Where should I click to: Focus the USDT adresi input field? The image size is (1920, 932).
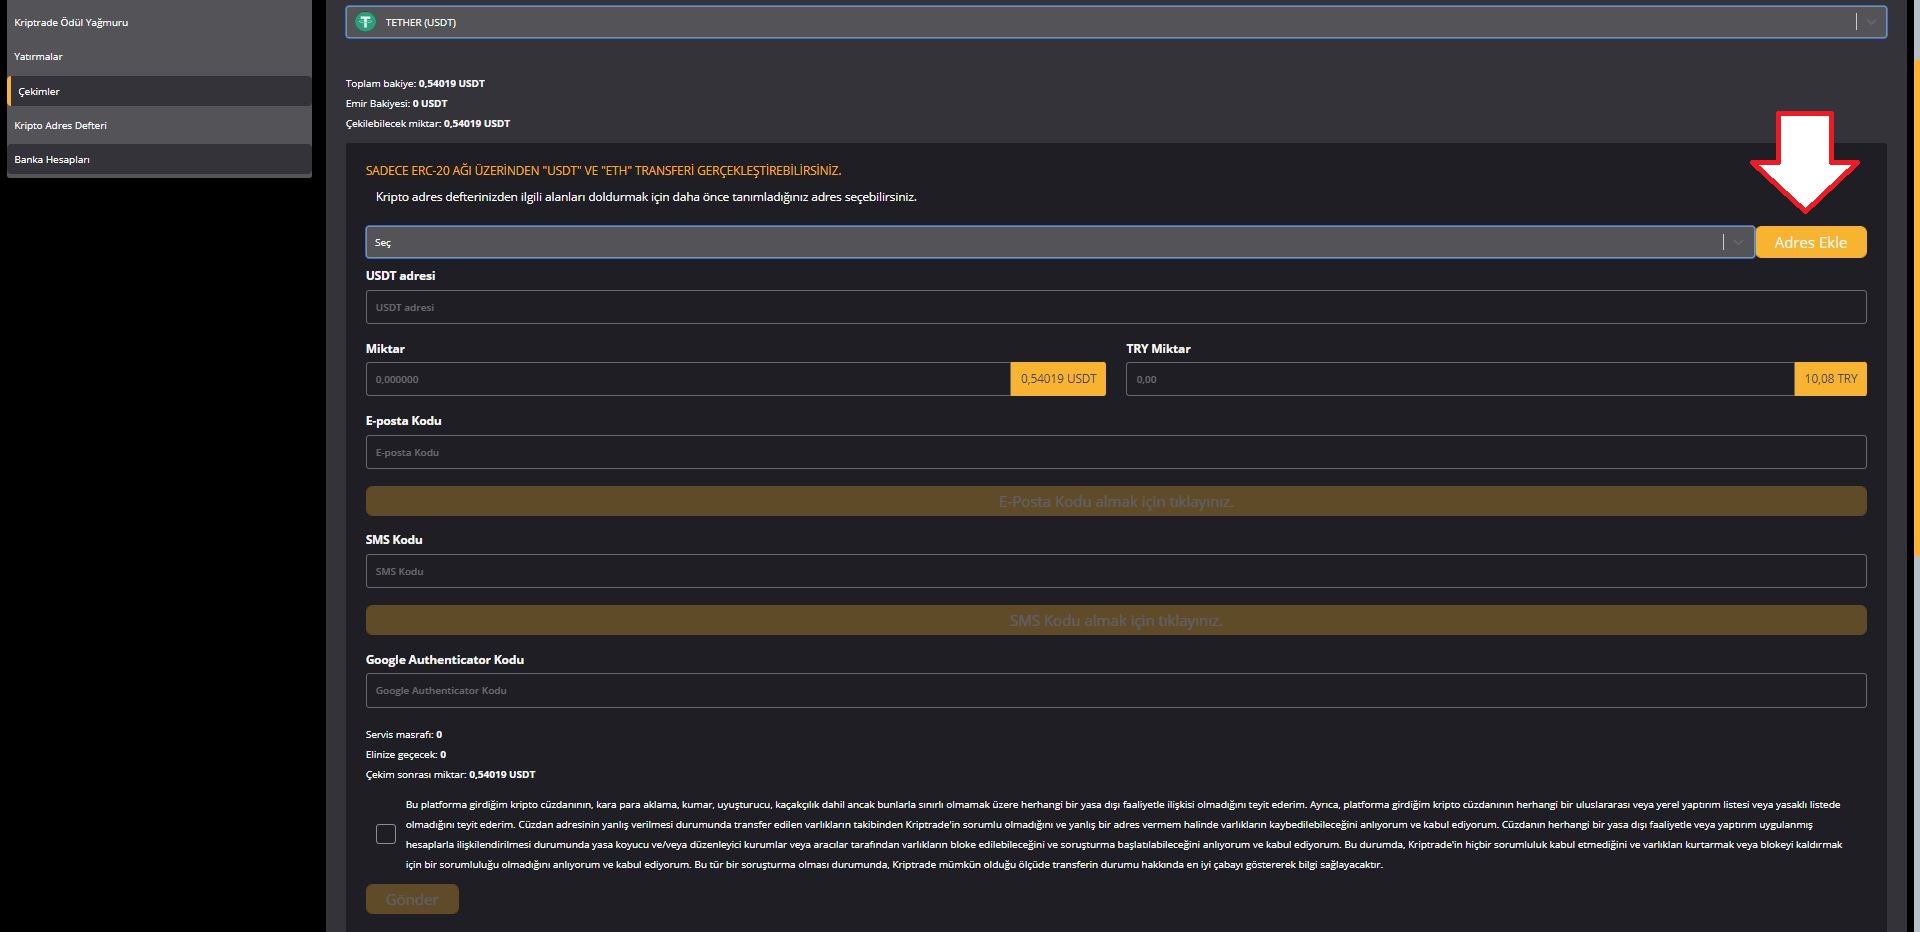coord(1115,307)
